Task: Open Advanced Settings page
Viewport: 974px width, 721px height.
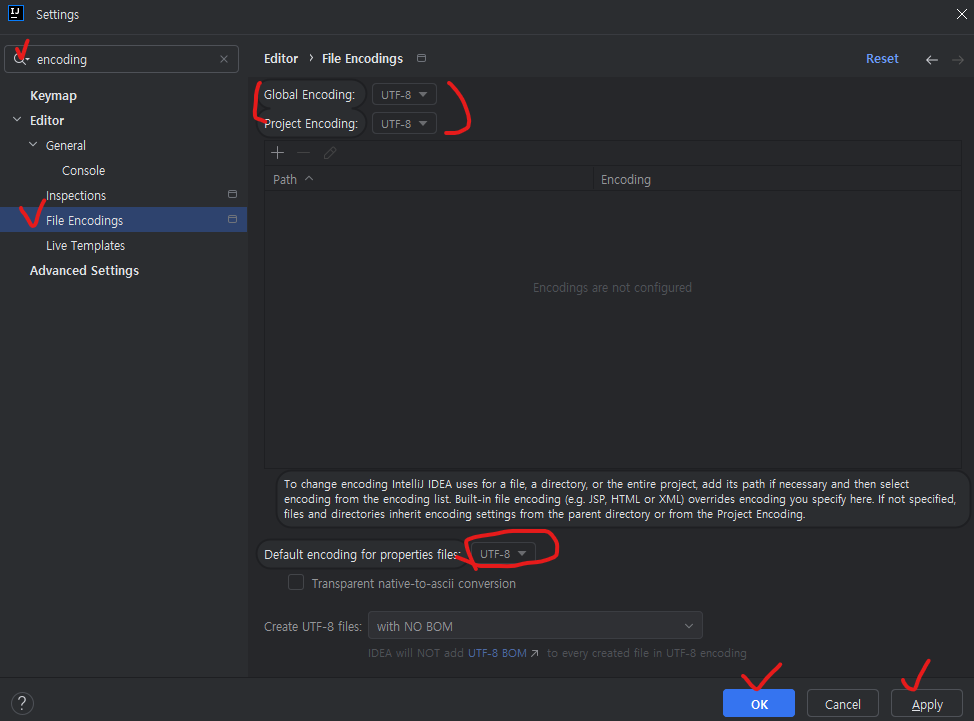Action: [x=84, y=271]
